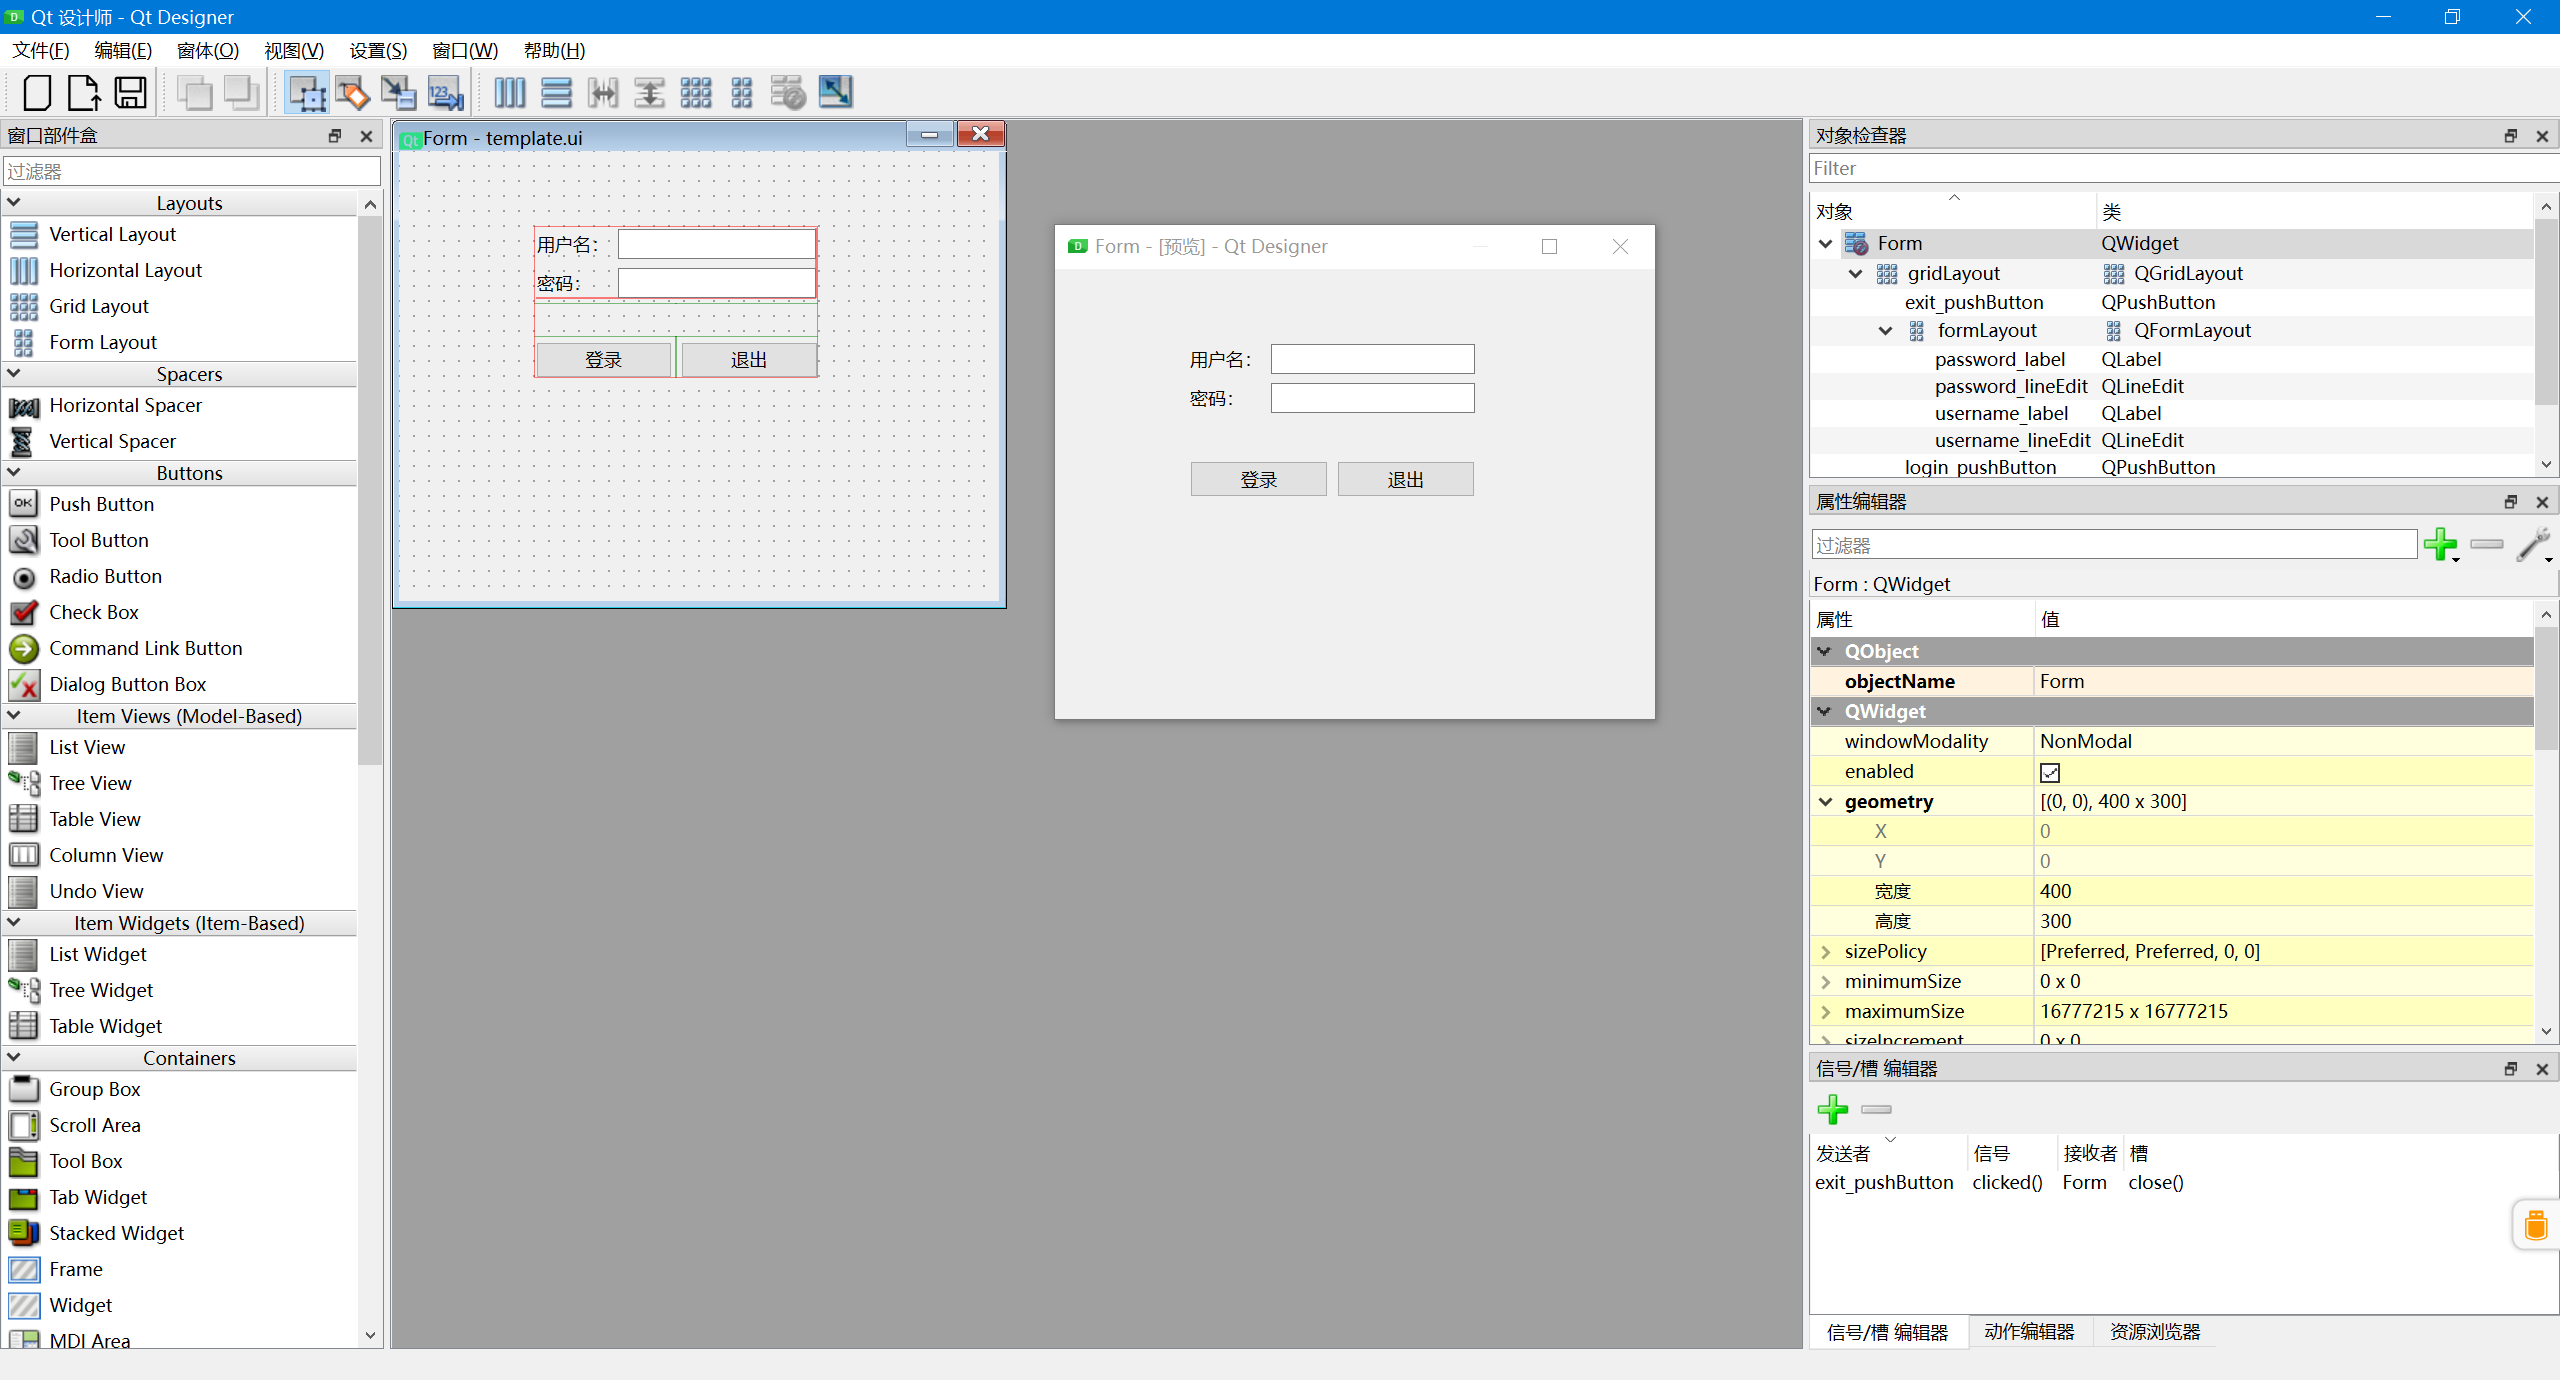Image resolution: width=2560 pixels, height=1380 pixels.
Task: Click the 用户名 input field in preview
Action: (x=1372, y=360)
